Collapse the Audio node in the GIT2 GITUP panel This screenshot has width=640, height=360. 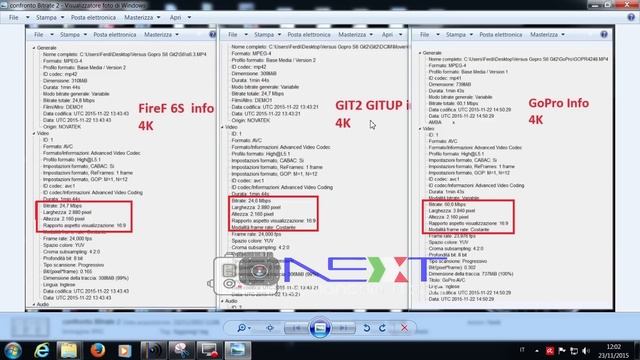222,301
